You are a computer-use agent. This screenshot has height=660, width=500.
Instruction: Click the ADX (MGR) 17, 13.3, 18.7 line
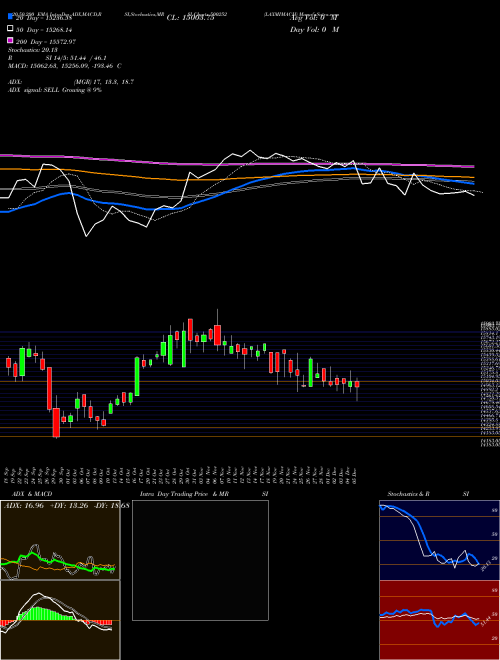71,82
